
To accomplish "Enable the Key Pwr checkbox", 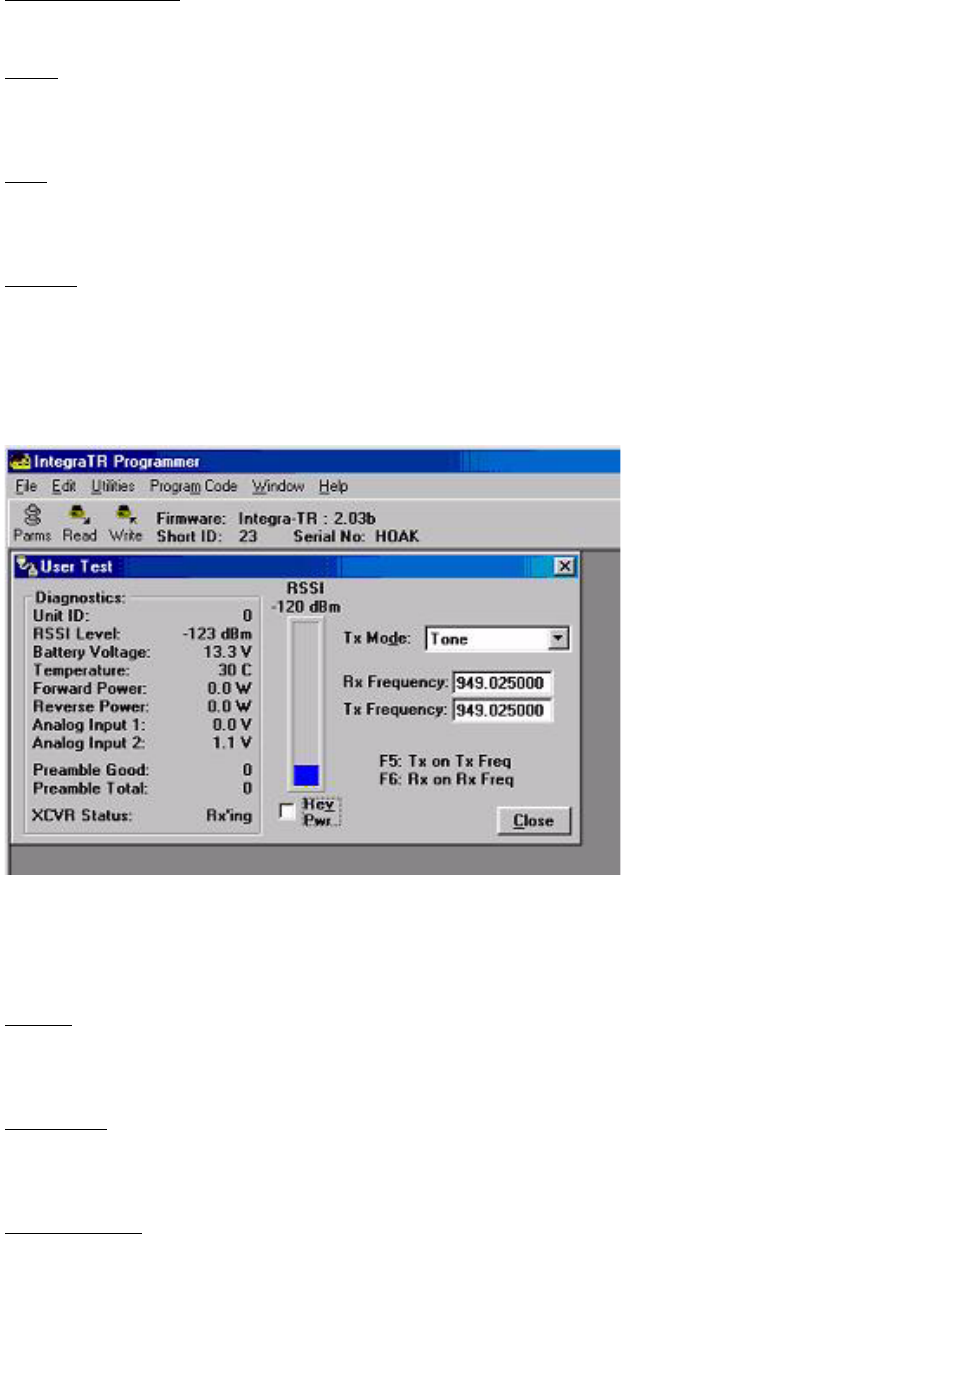I will click(287, 811).
